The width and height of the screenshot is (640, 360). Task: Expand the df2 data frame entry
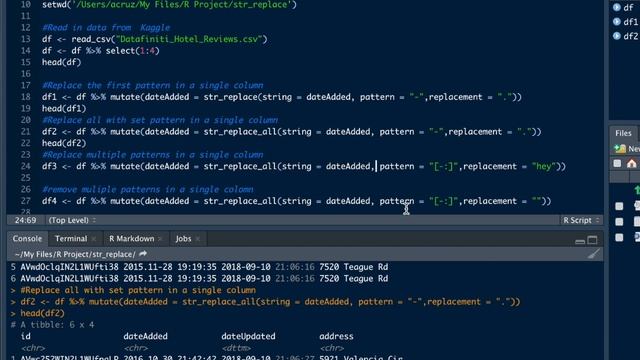(617, 36)
